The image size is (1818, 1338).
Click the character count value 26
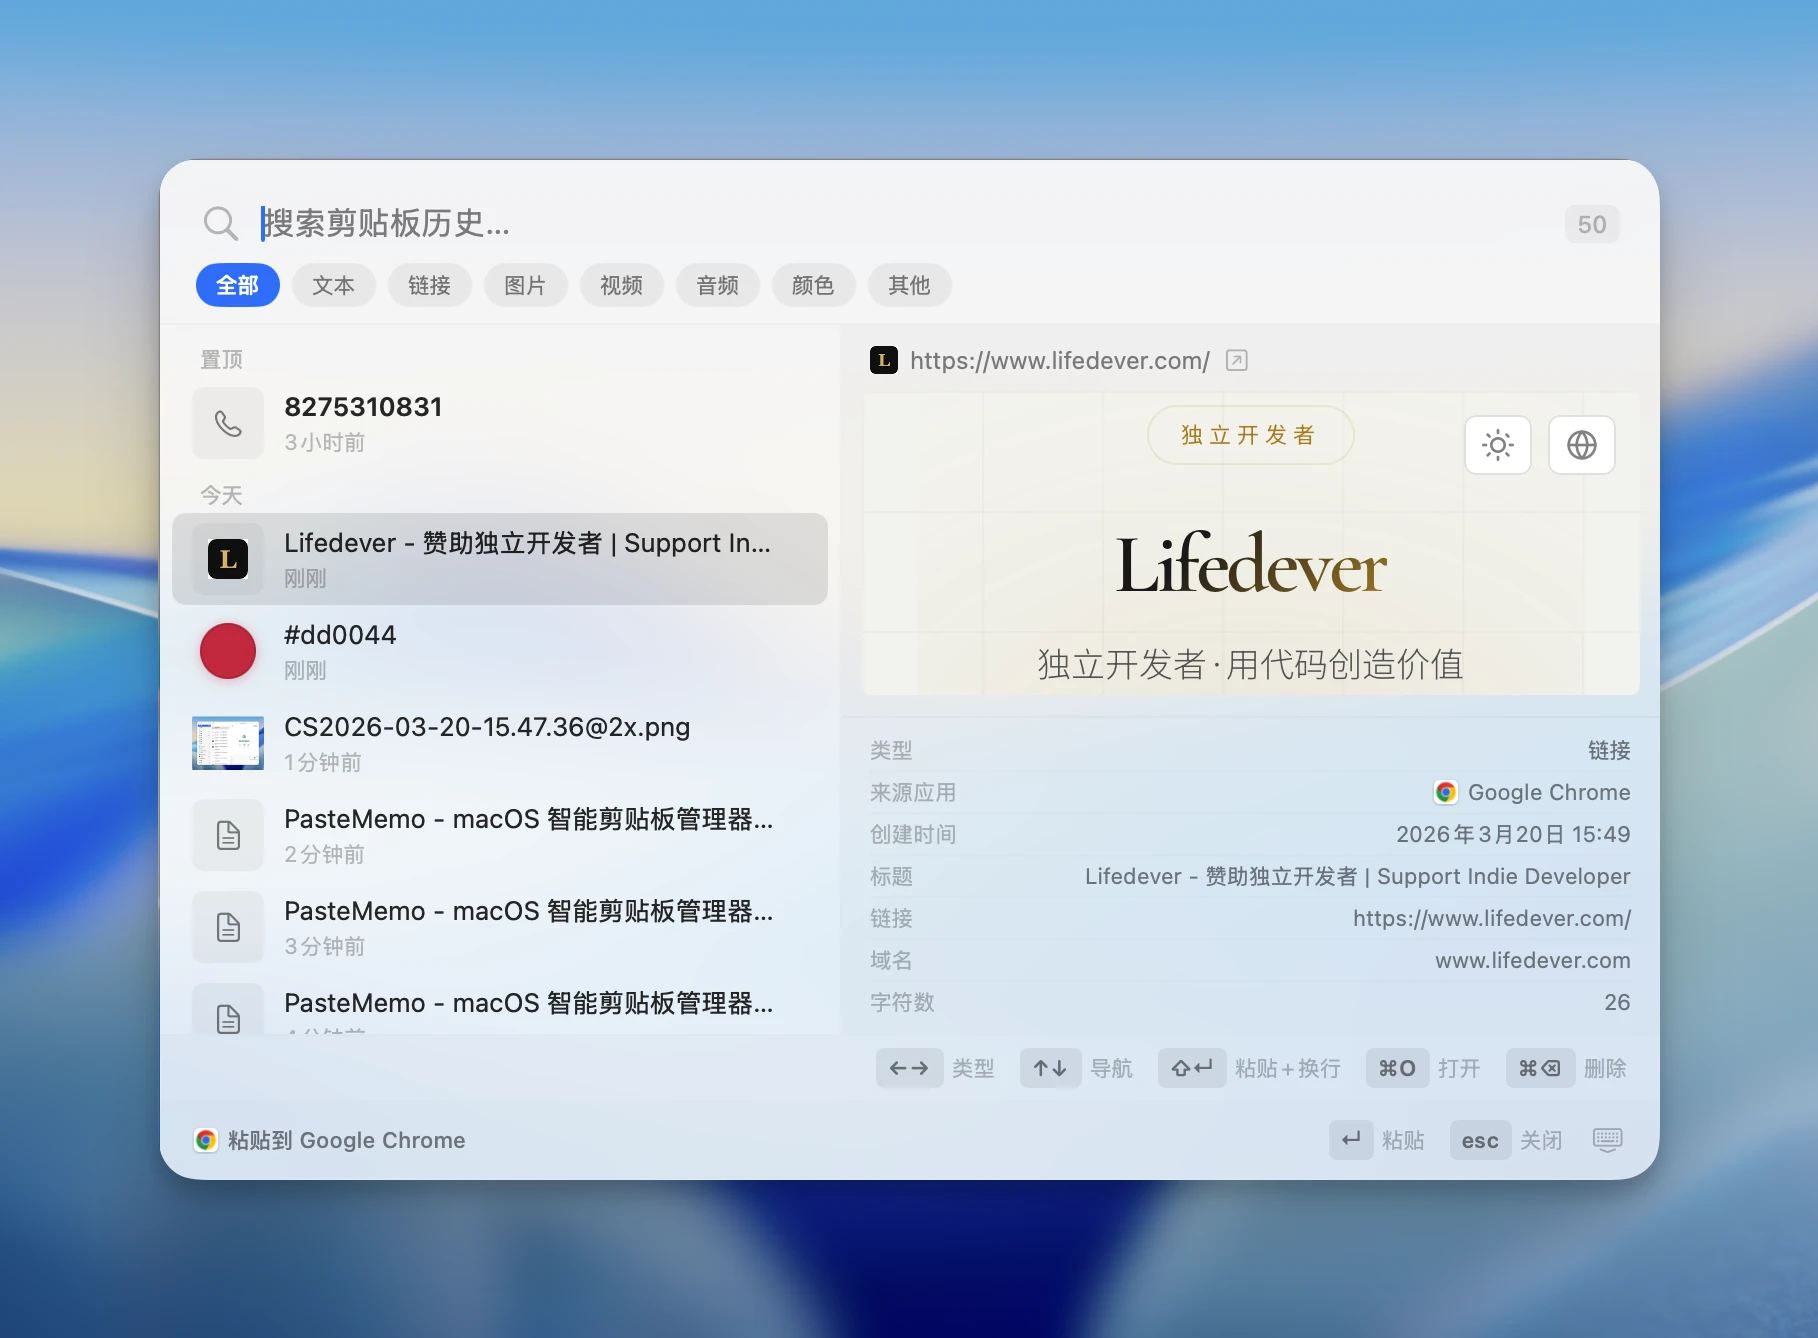tap(1617, 1002)
